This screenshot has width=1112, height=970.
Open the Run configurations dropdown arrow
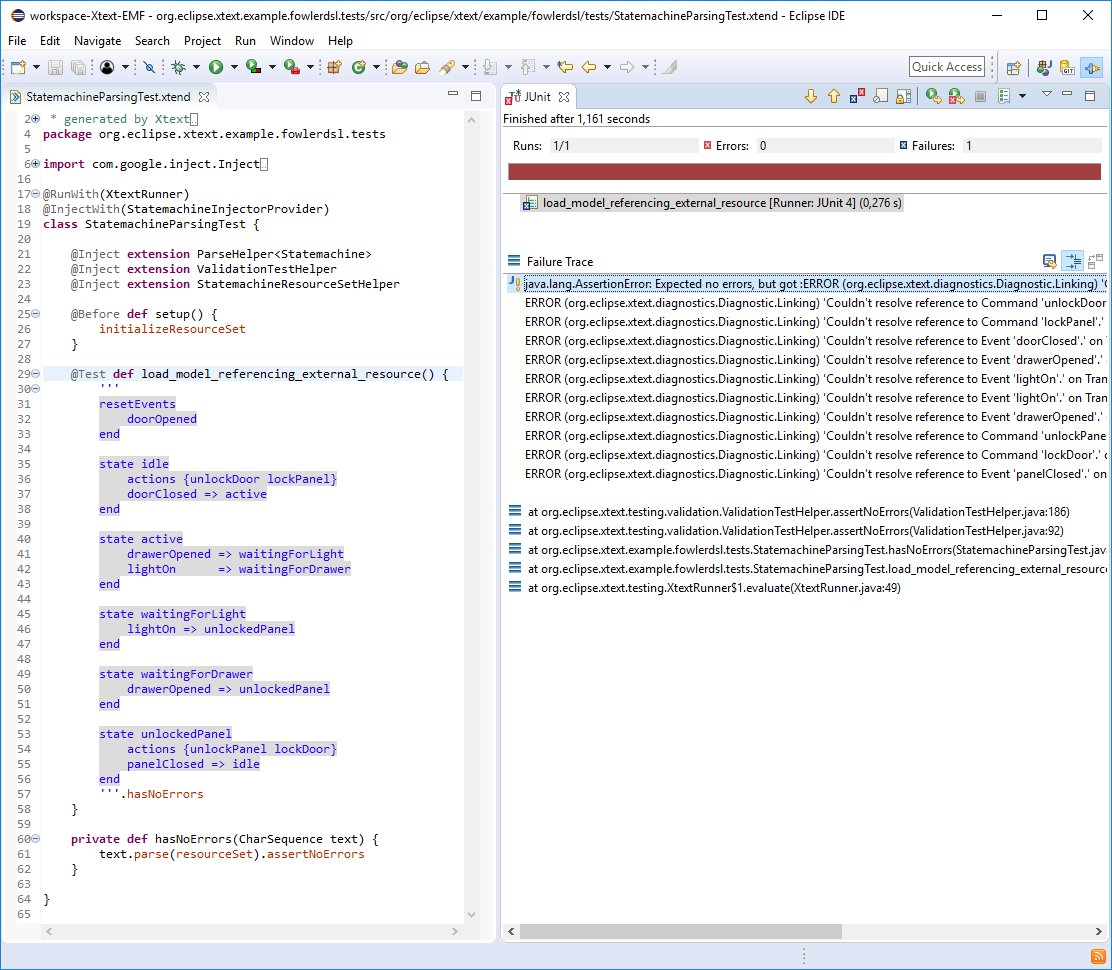234,67
